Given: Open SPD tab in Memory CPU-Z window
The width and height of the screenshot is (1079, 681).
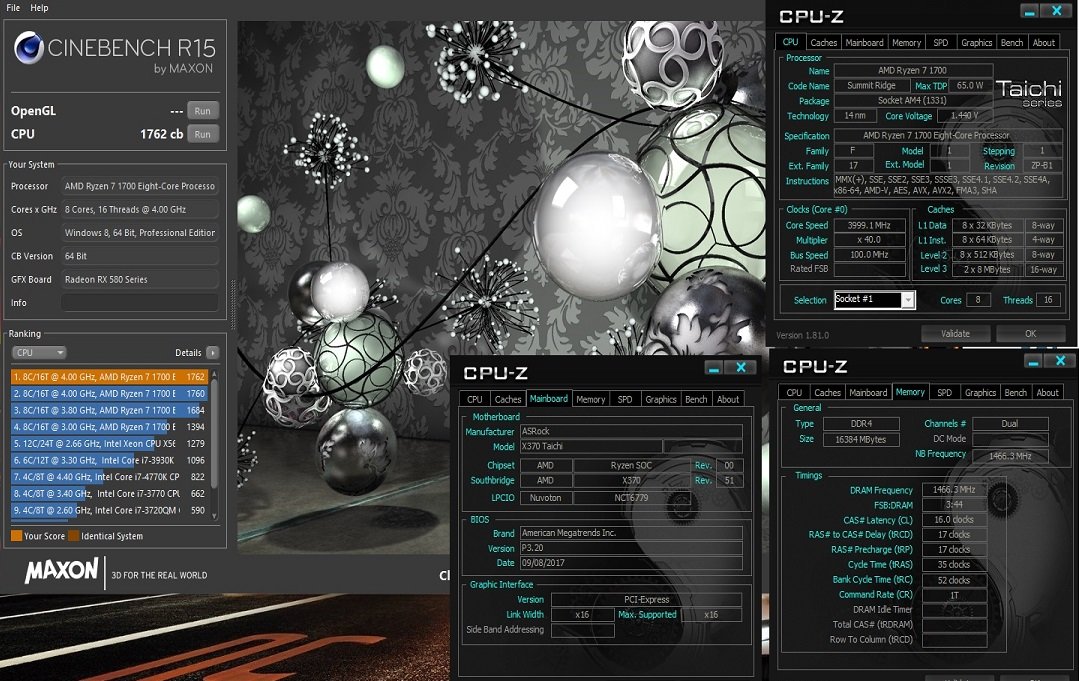Looking at the screenshot, I should click(944, 392).
